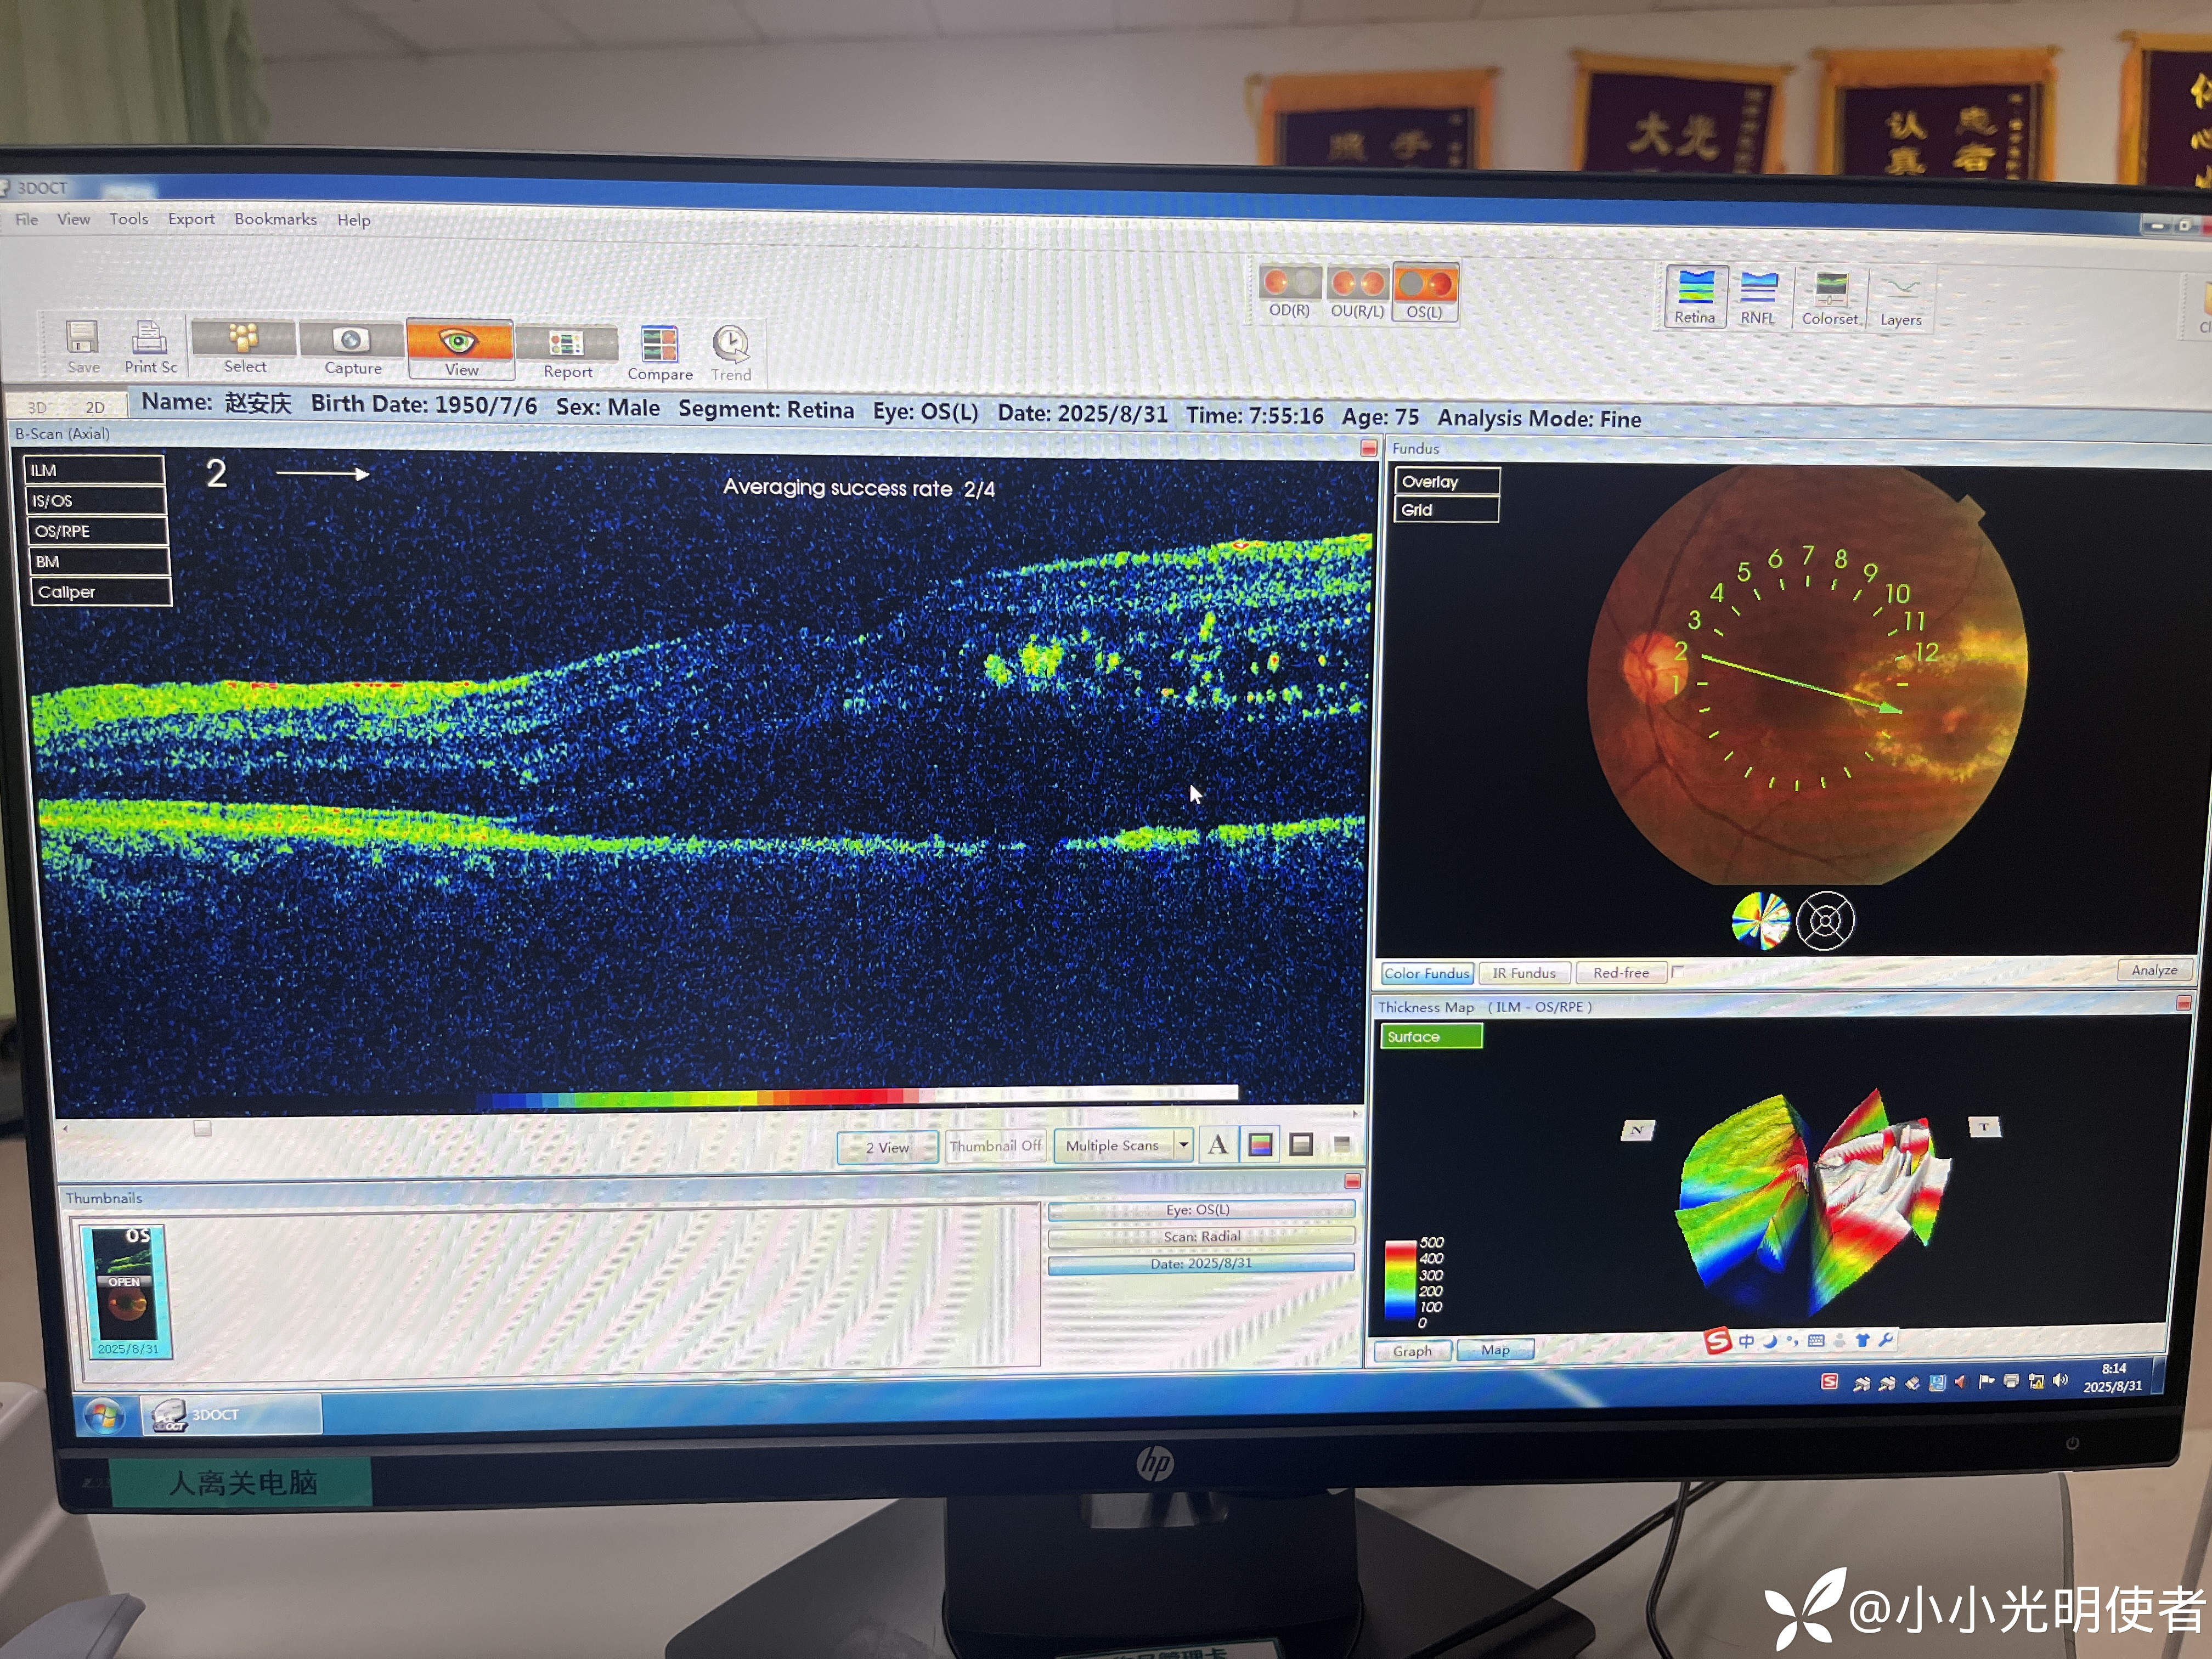2212x1659 pixels.
Task: Select the color-scale B-scan display icon
Action: point(1260,1145)
